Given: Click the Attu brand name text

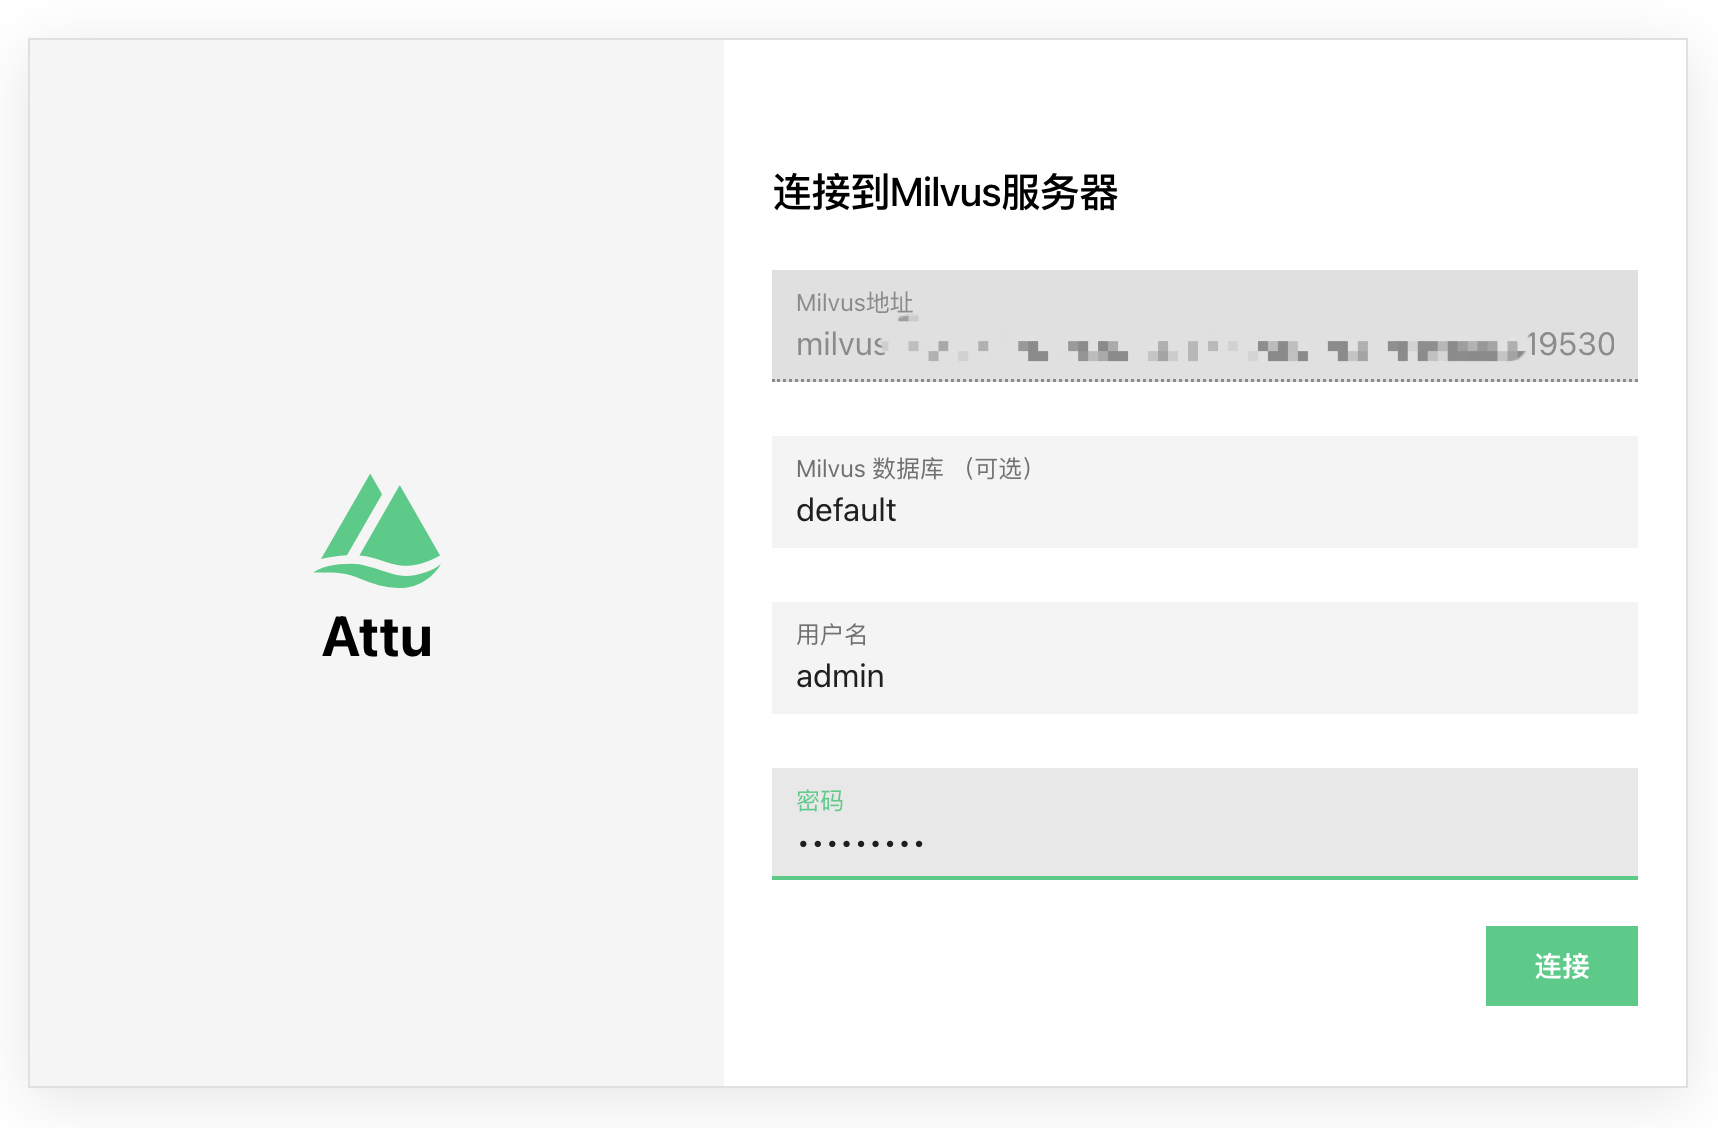Looking at the screenshot, I should (377, 637).
